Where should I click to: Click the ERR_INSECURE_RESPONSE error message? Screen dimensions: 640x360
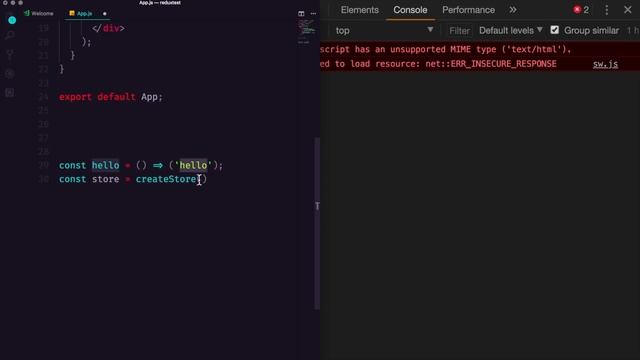coord(438,64)
